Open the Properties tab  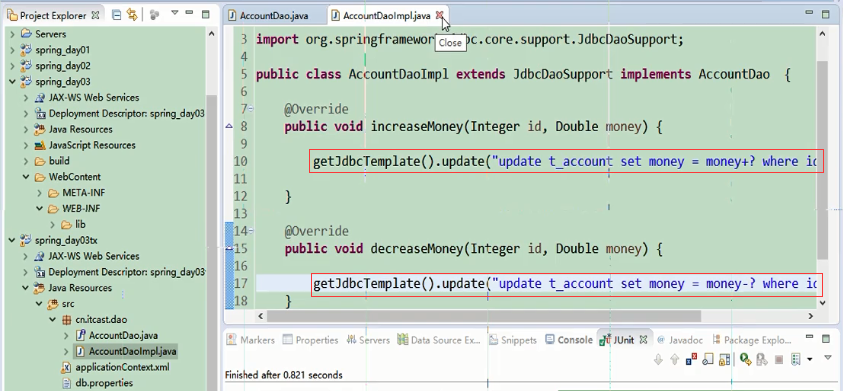(311, 340)
